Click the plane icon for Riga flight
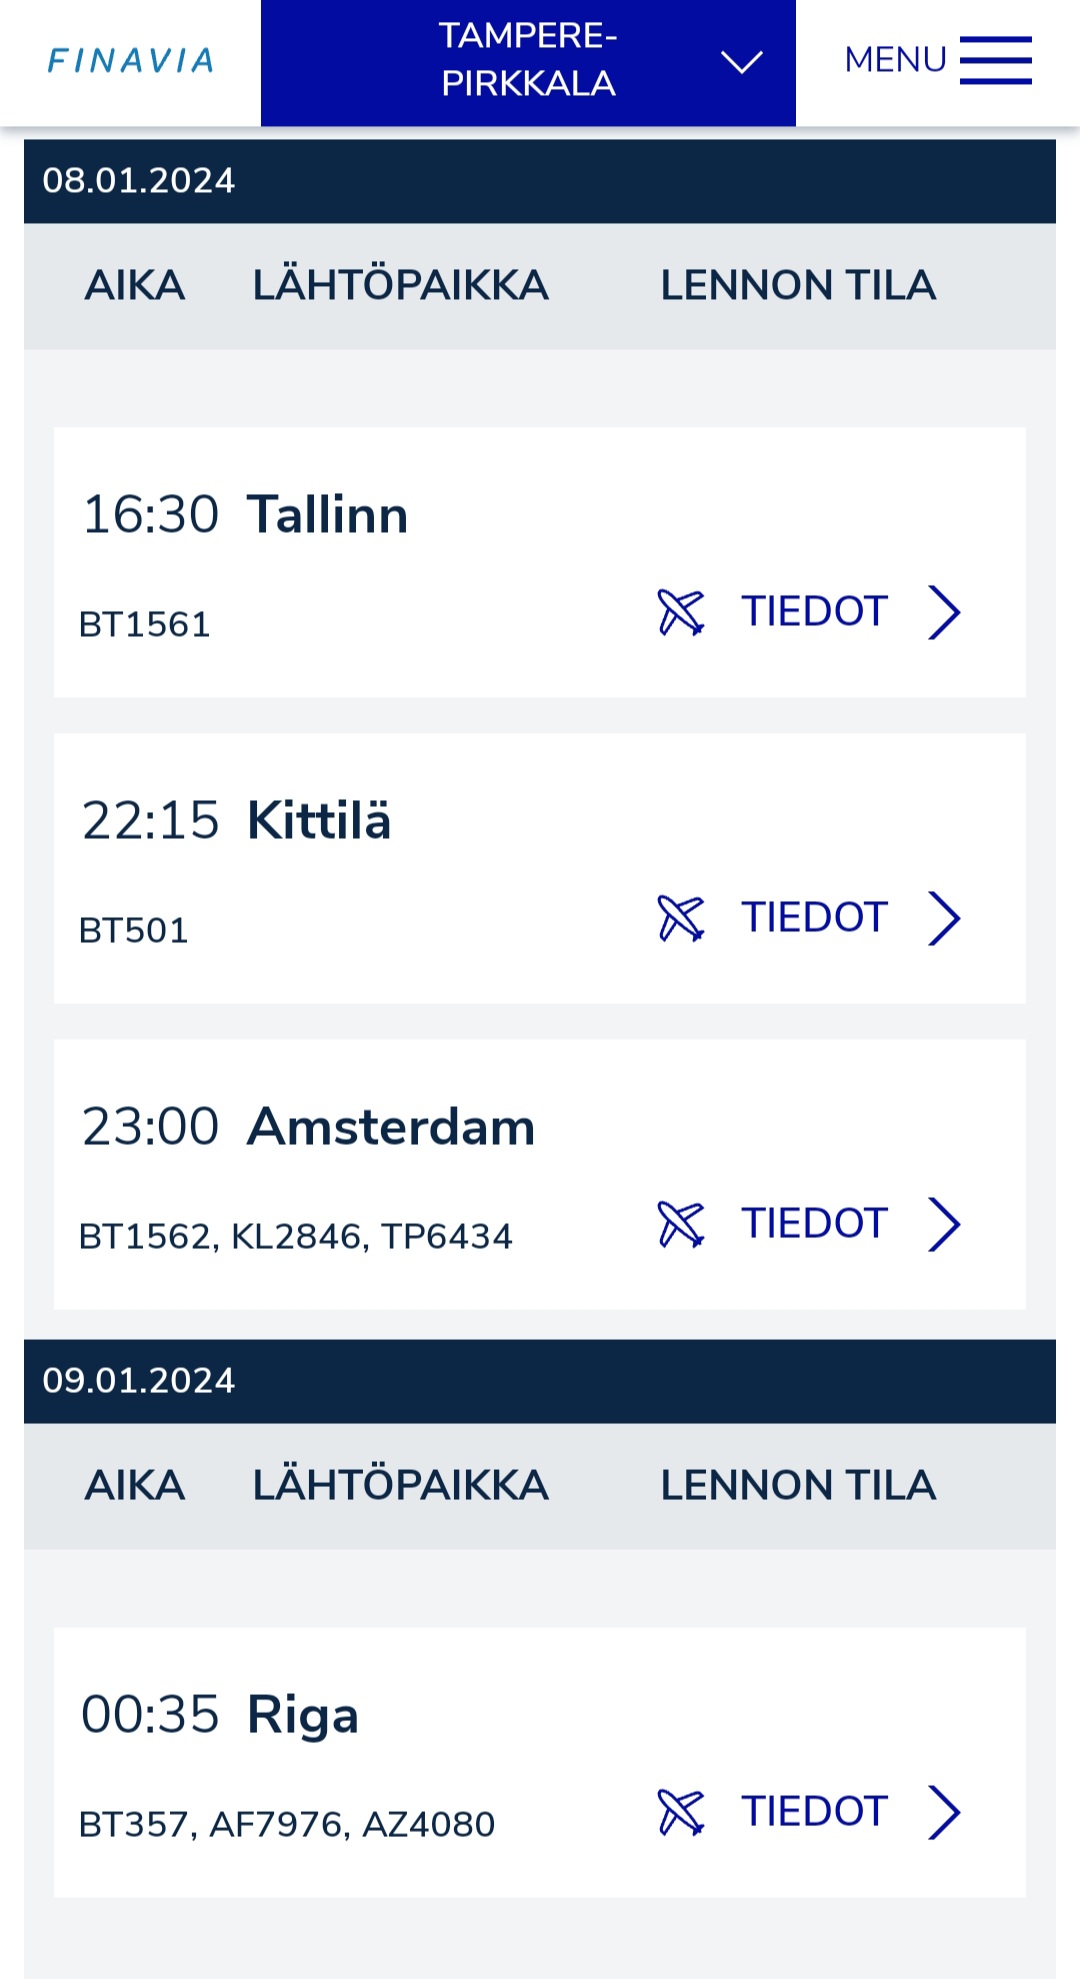This screenshot has width=1080, height=1979. click(681, 1812)
